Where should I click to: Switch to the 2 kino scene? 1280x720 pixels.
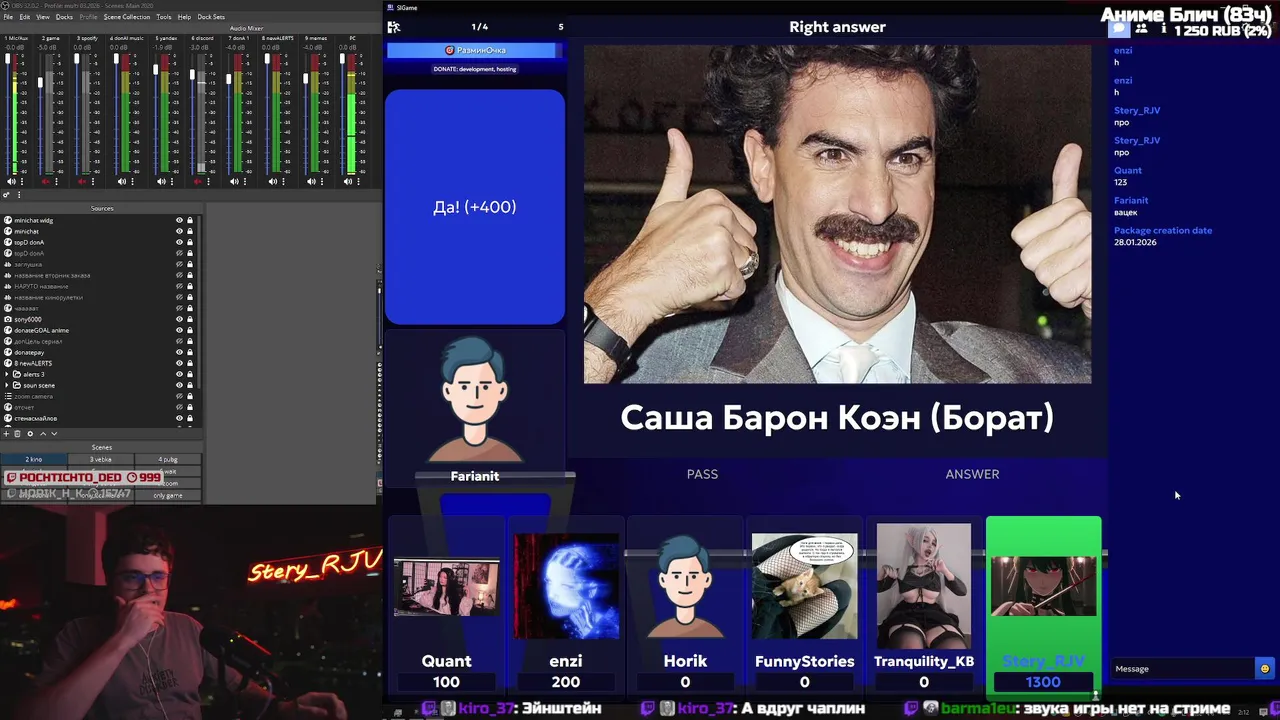(x=33, y=459)
